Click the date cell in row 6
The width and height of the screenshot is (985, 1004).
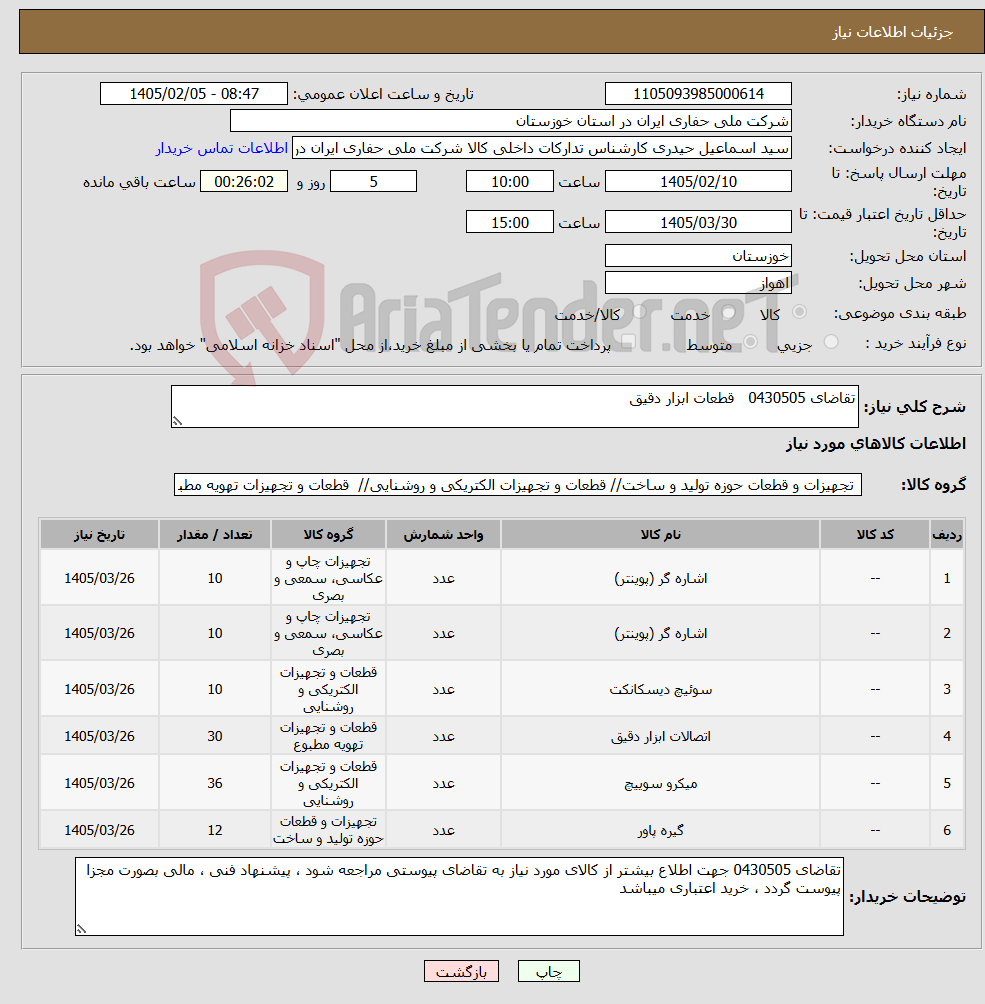(x=99, y=830)
